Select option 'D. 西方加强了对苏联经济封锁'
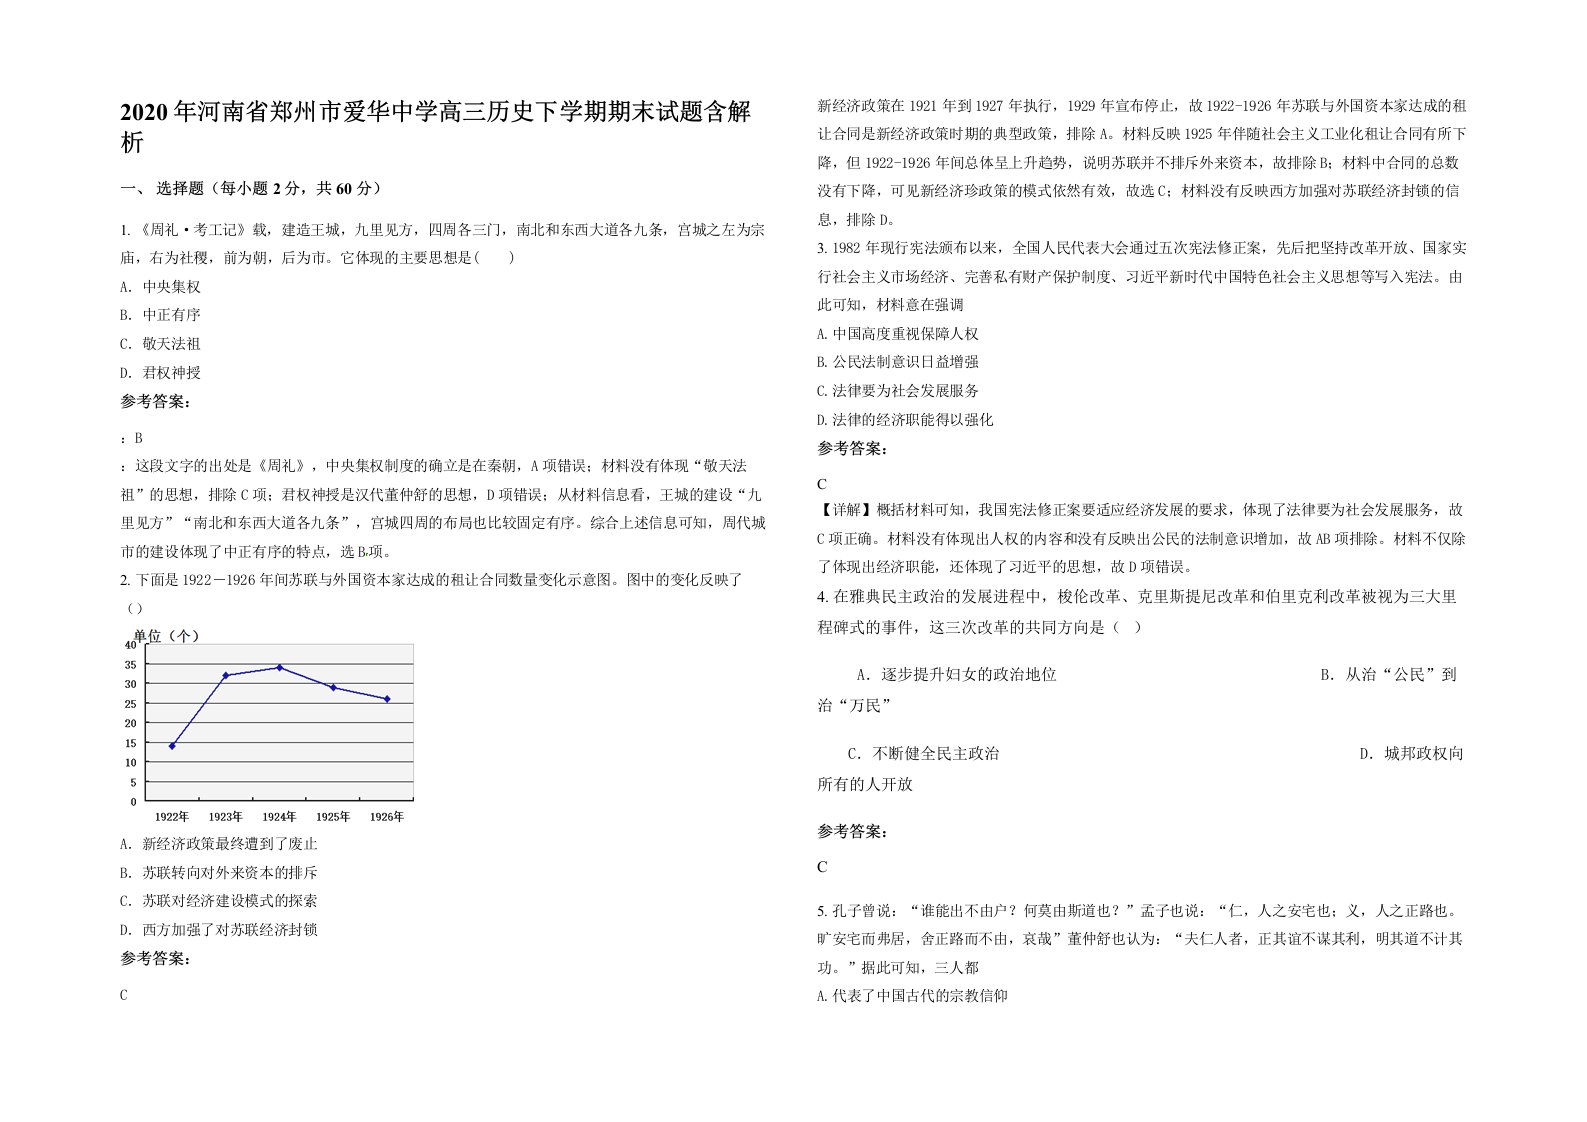 pos(219,930)
